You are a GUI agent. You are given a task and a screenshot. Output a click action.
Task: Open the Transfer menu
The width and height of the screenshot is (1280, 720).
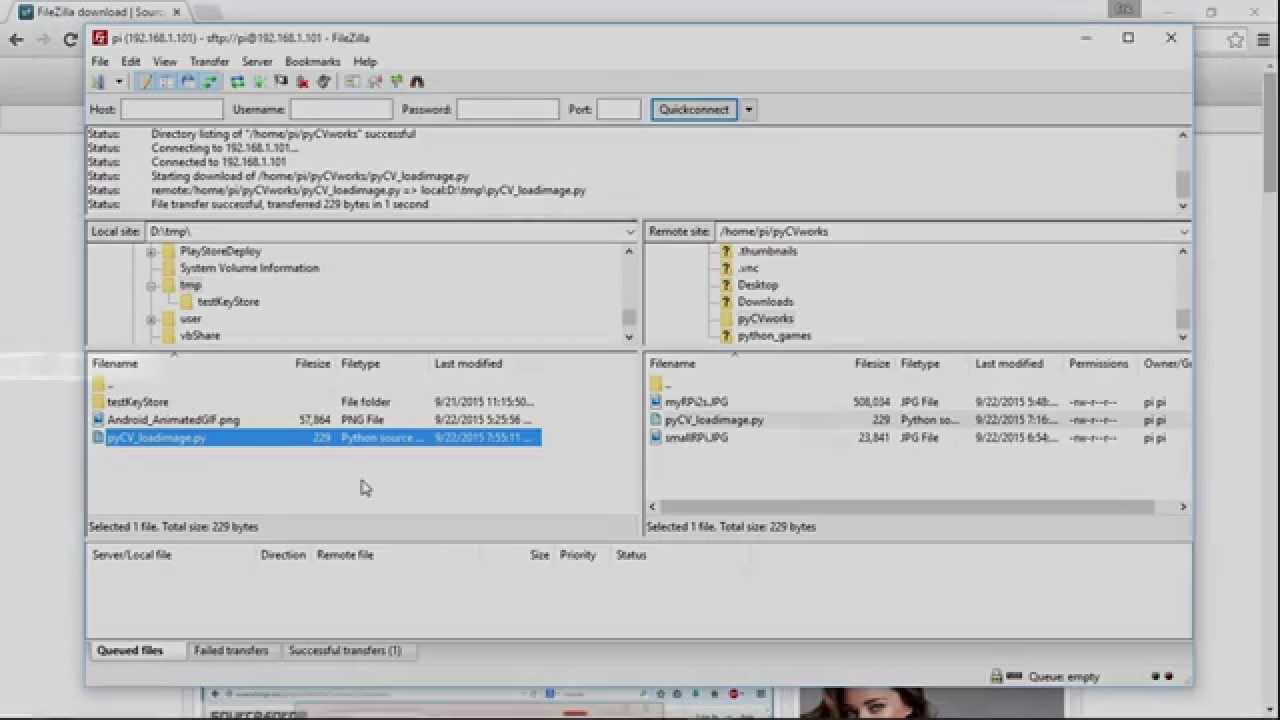pyautogui.click(x=210, y=61)
